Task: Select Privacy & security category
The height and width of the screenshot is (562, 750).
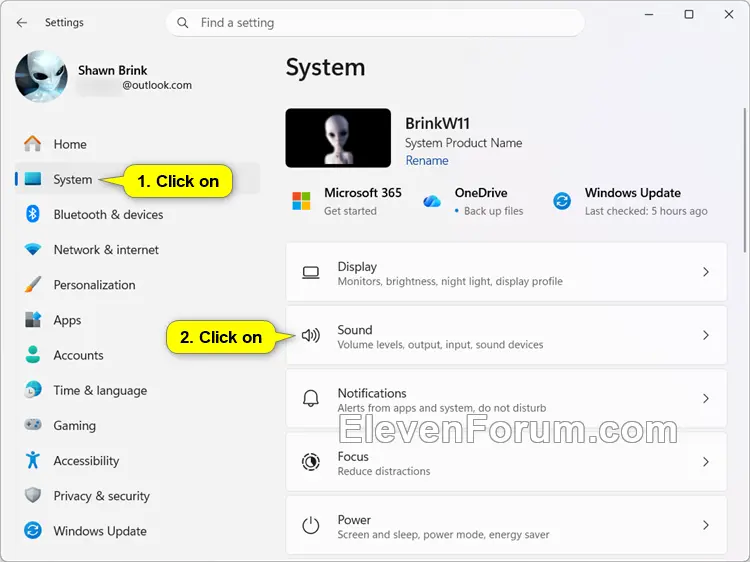Action: click(137, 496)
